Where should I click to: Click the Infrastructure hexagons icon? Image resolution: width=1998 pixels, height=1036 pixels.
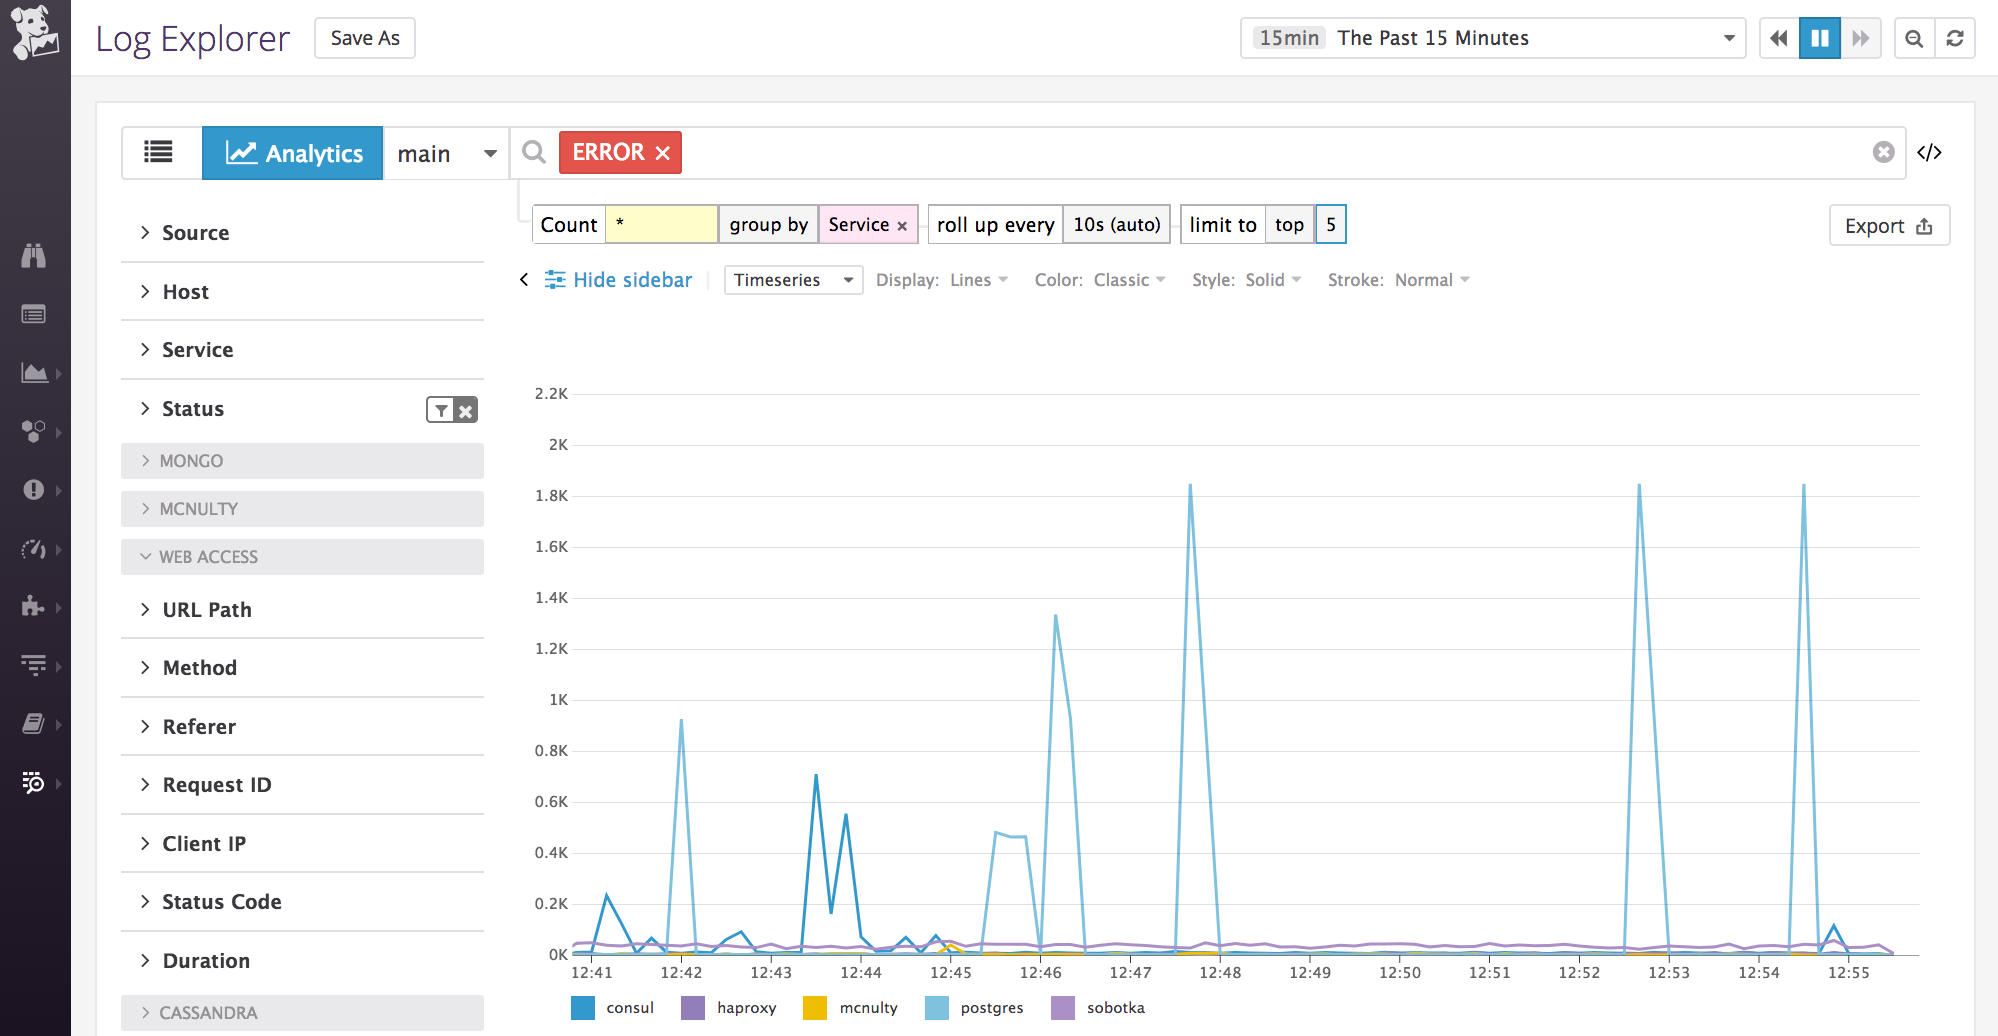35,432
